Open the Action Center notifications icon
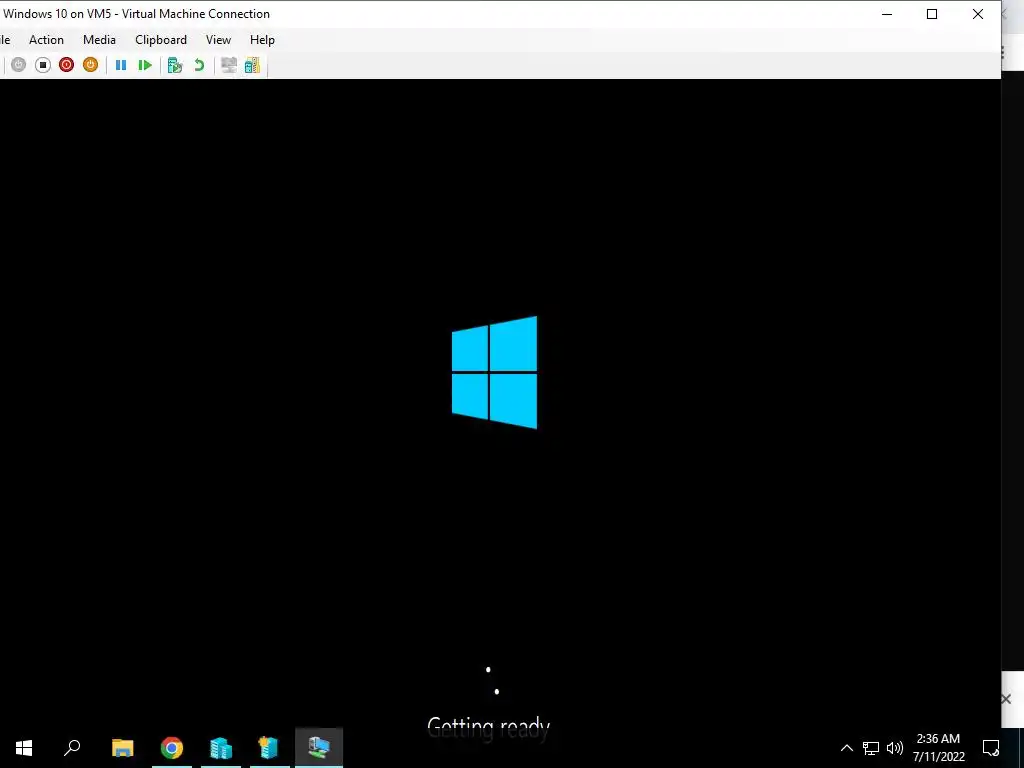The height and width of the screenshot is (768, 1024). [x=991, y=748]
